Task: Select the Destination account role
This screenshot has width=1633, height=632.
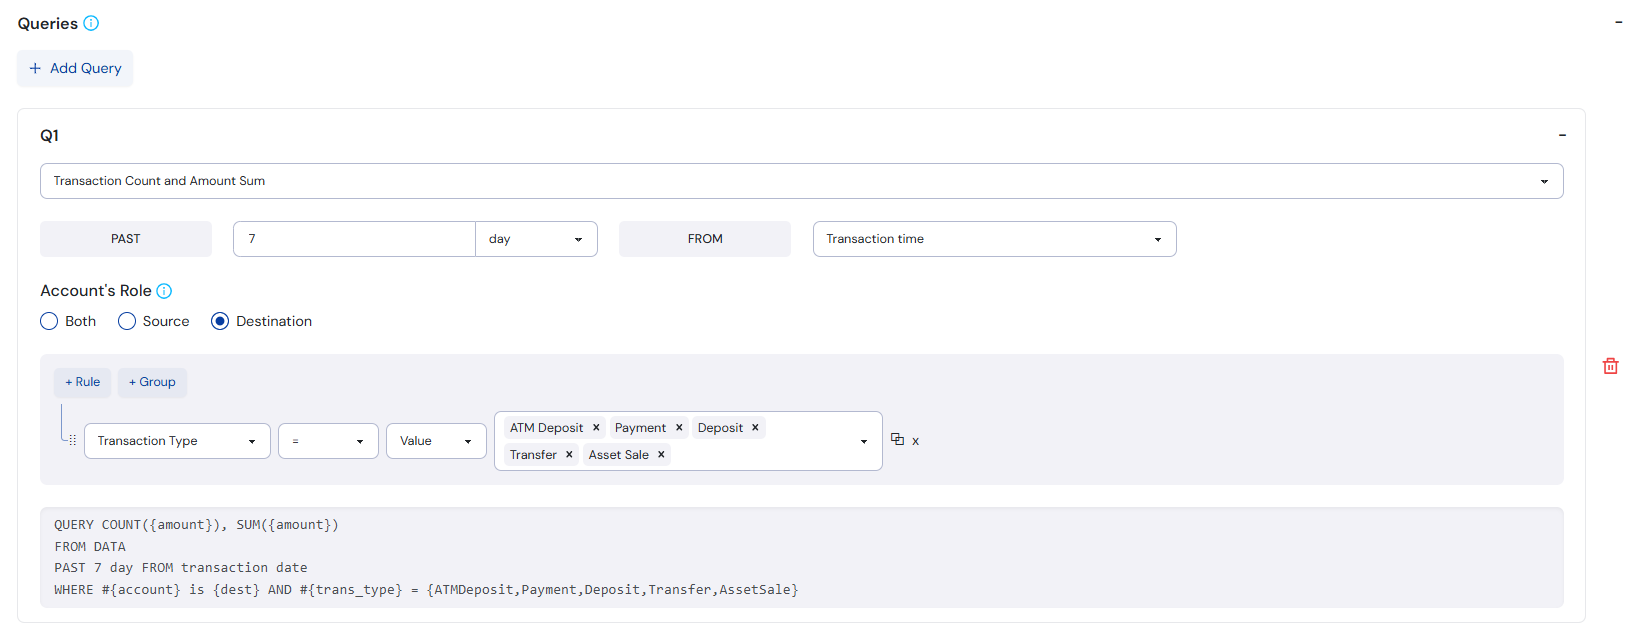Action: point(220,321)
